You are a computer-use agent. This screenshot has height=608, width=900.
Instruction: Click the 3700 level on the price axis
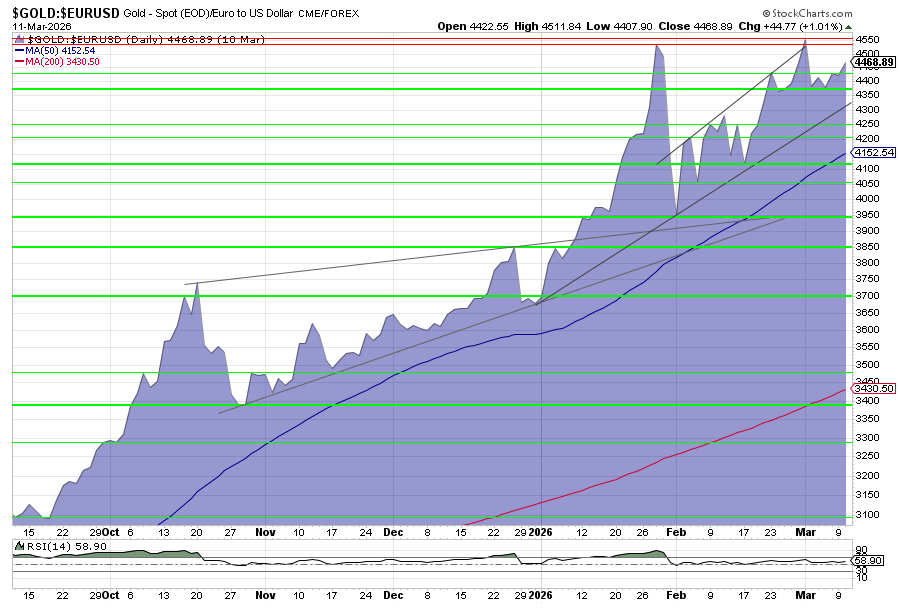[x=866, y=296]
